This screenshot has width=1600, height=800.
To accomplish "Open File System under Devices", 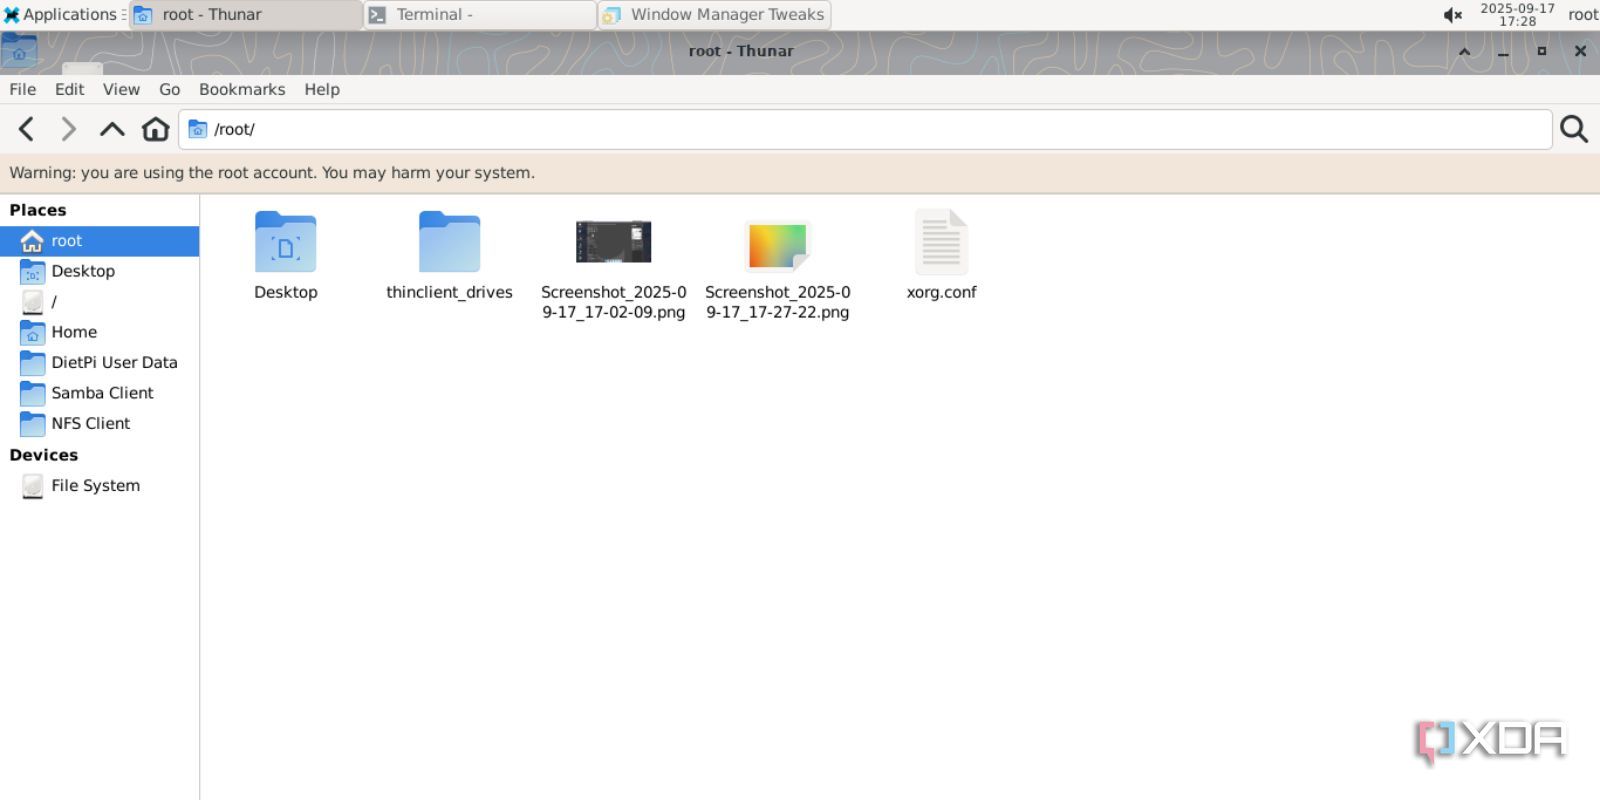I will (x=99, y=485).
